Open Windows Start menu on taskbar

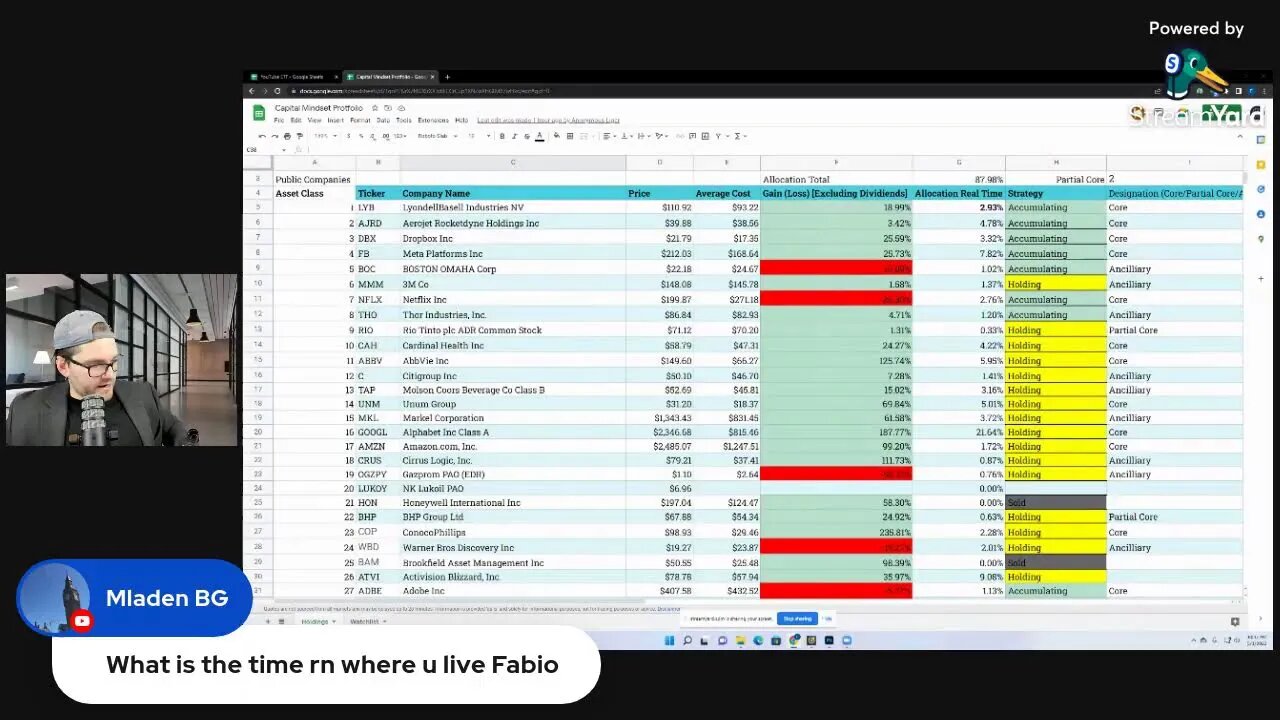[669, 640]
